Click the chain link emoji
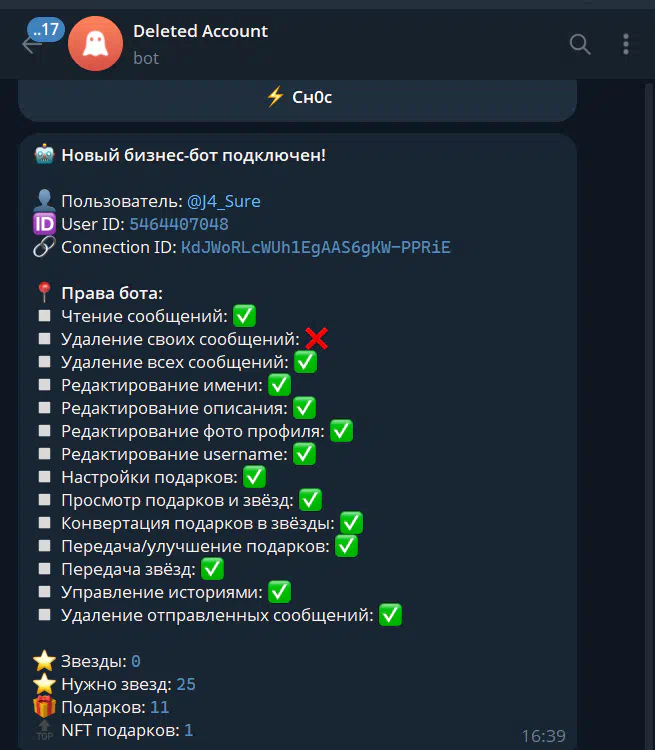655x750 pixels. click(44, 247)
